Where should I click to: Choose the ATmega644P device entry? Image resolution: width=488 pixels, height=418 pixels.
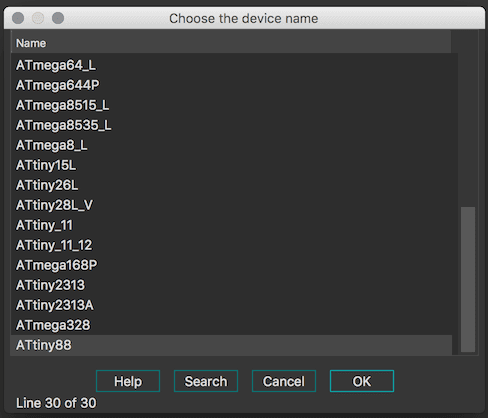click(x=231, y=85)
